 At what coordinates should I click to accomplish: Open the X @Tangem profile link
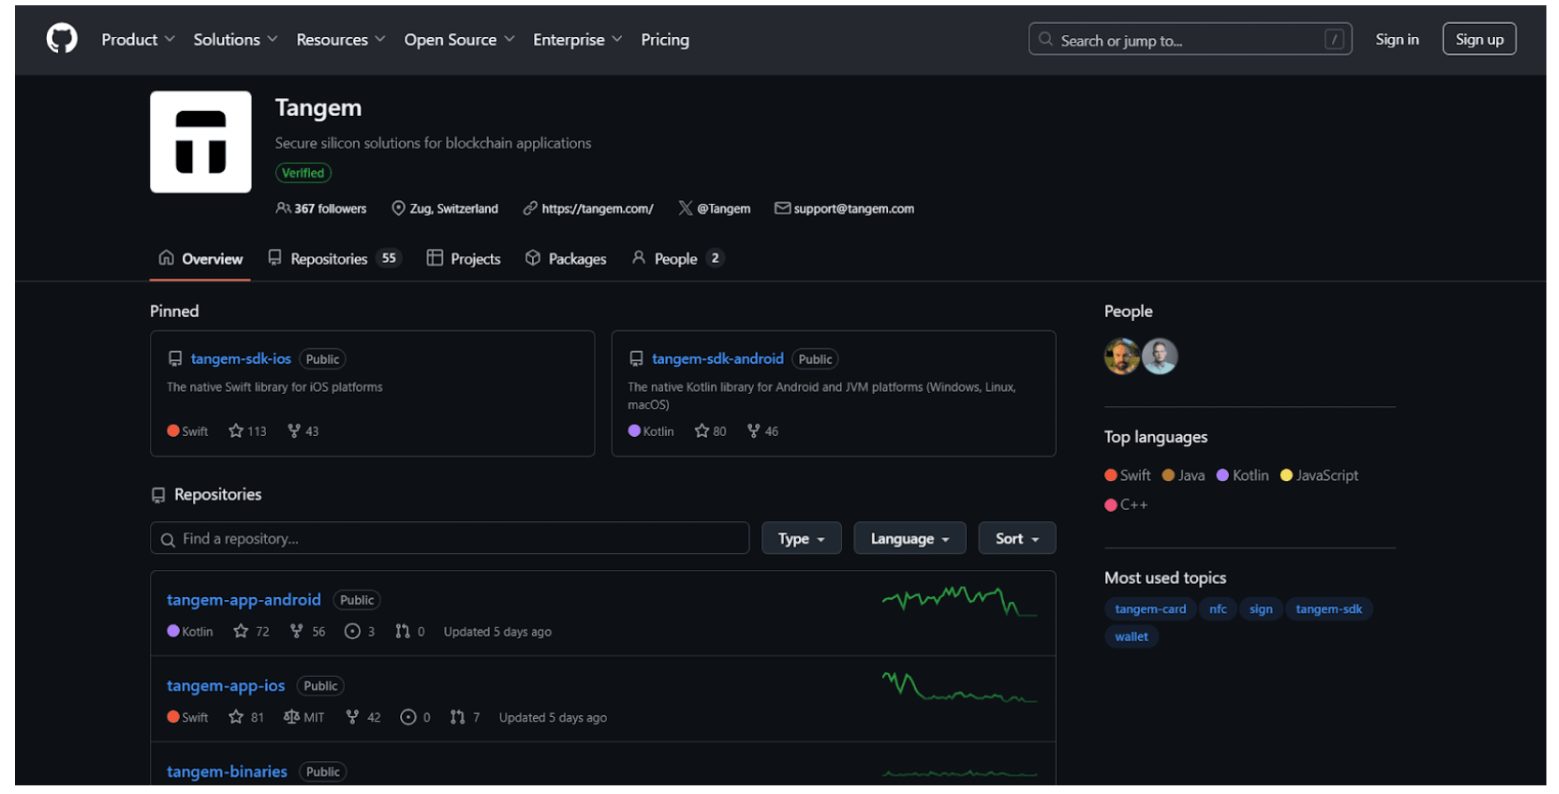714,208
